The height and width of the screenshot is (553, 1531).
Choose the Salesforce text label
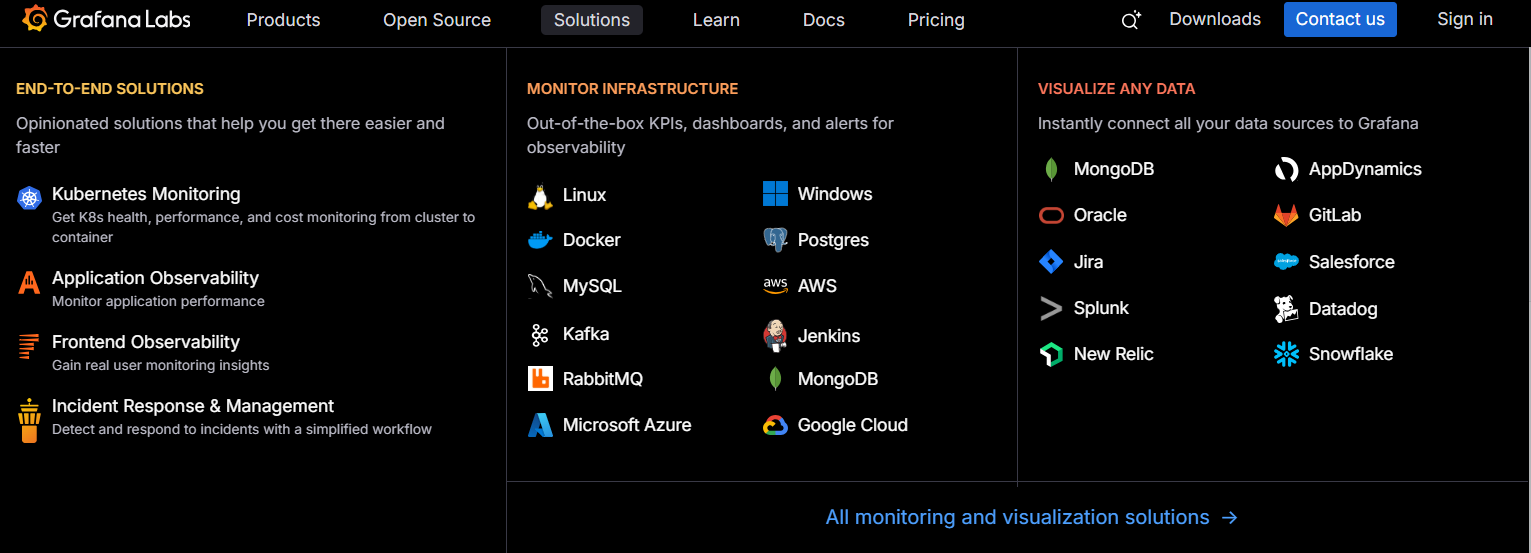point(1352,262)
